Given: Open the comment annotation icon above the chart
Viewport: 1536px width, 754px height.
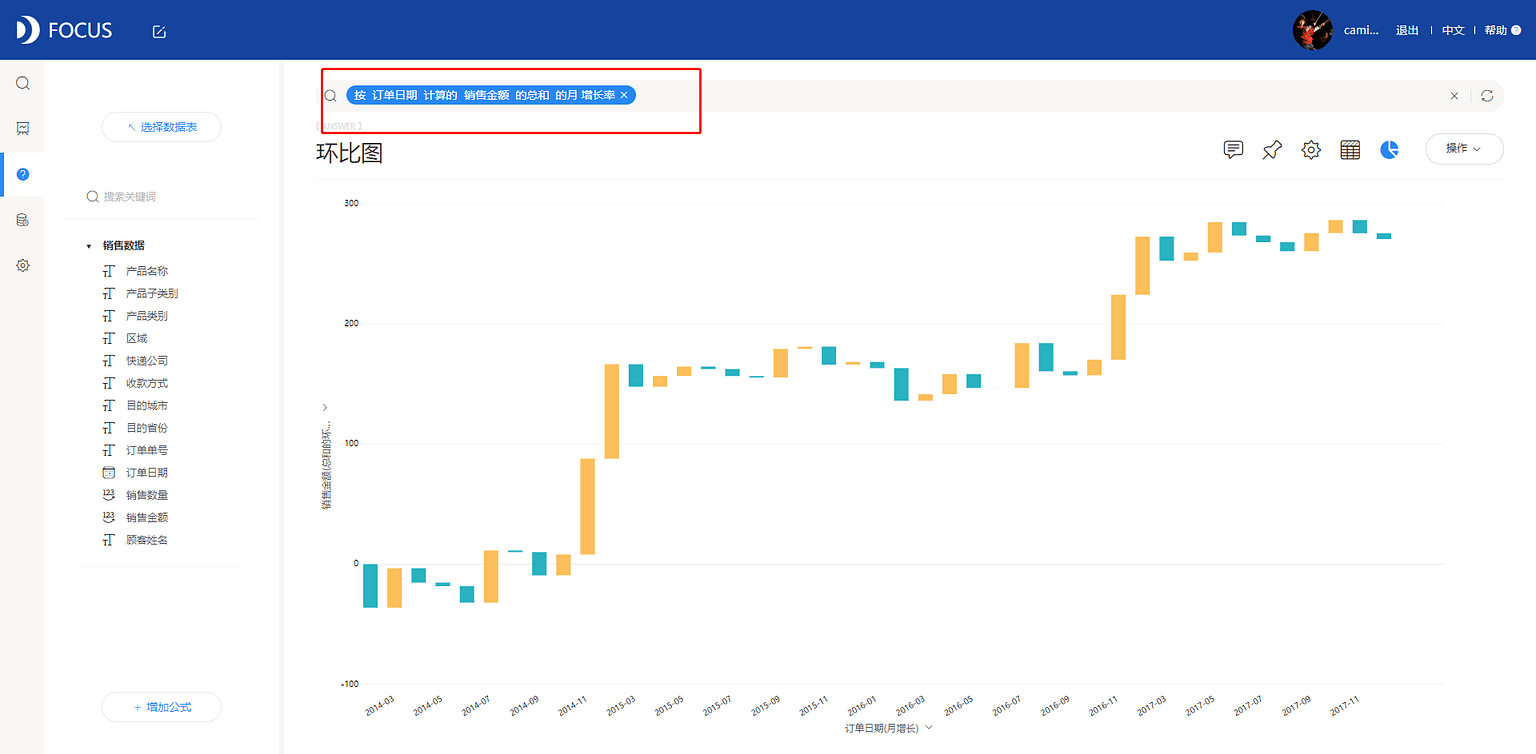Looking at the screenshot, I should pos(1233,149).
